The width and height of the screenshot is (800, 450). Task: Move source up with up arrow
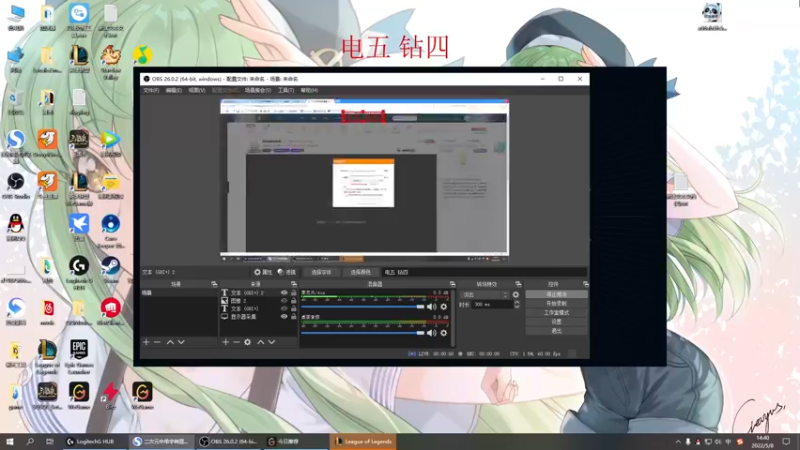(x=261, y=342)
